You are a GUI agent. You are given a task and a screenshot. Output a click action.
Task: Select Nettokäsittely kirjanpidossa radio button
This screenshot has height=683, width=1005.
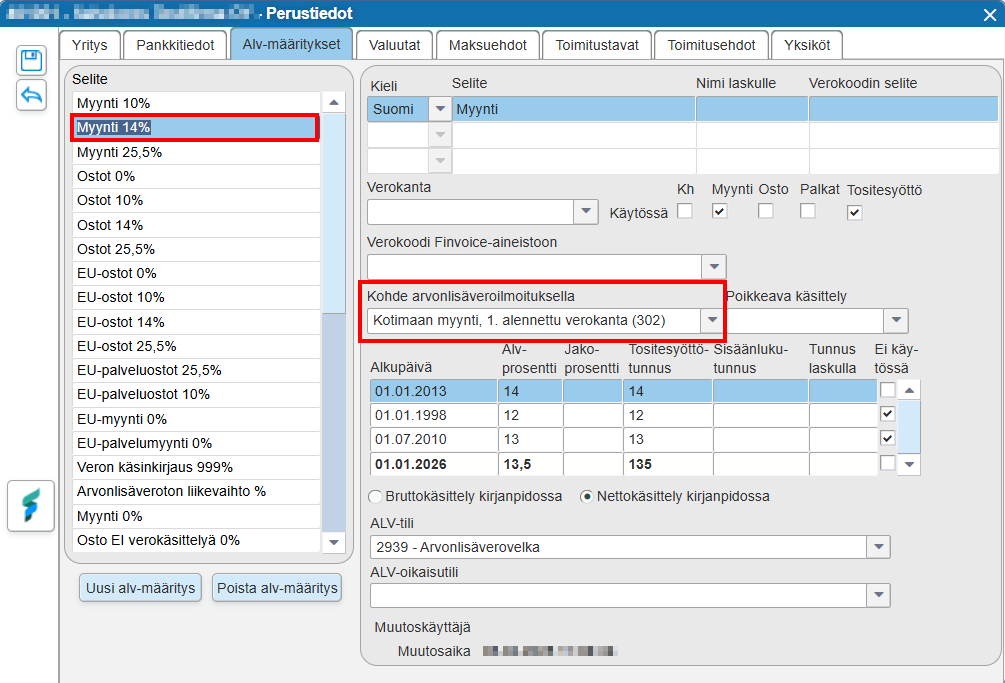pyautogui.click(x=586, y=497)
